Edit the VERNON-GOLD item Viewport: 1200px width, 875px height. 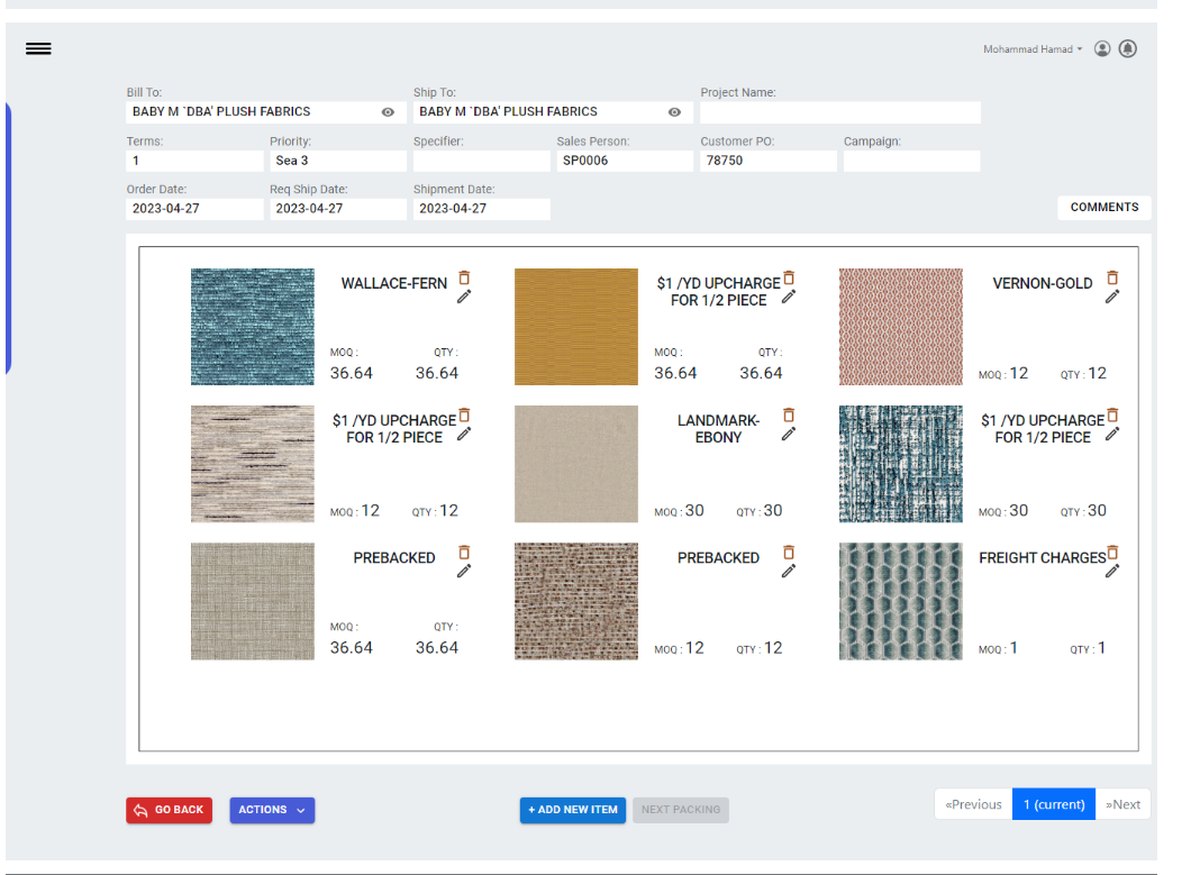[x=1112, y=296]
